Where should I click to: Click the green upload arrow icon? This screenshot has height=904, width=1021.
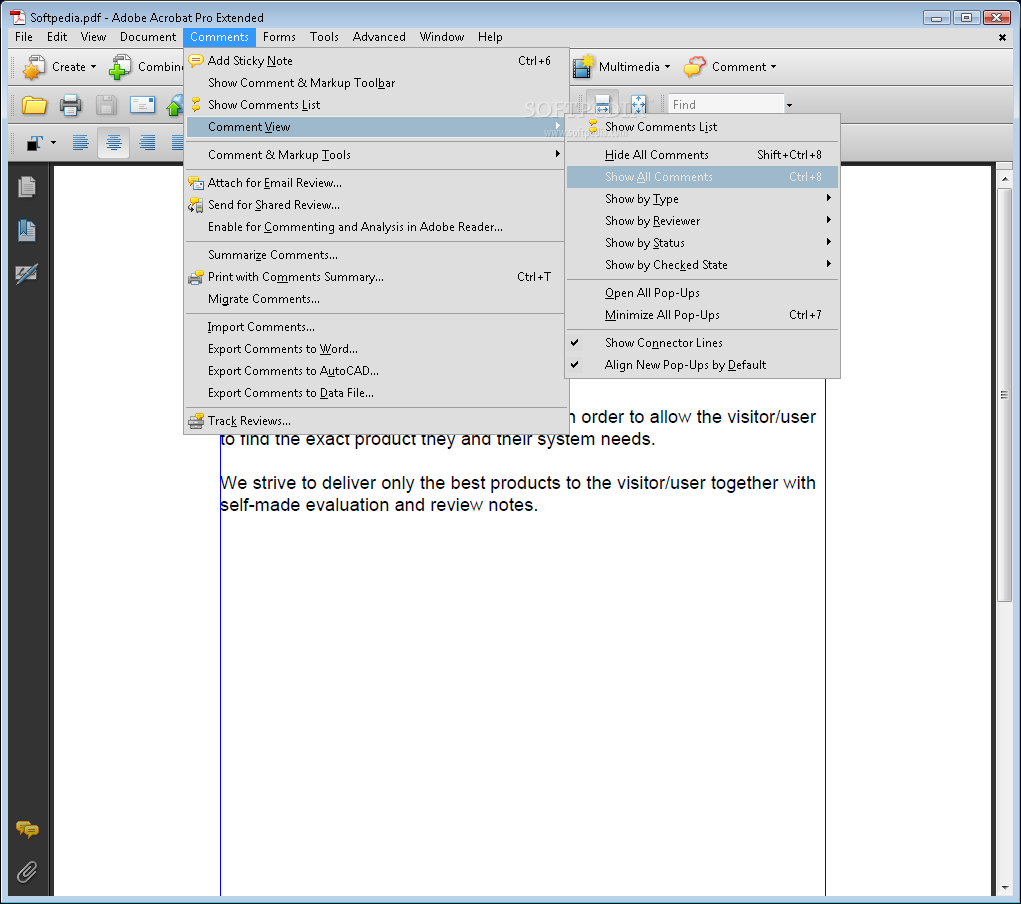click(175, 106)
